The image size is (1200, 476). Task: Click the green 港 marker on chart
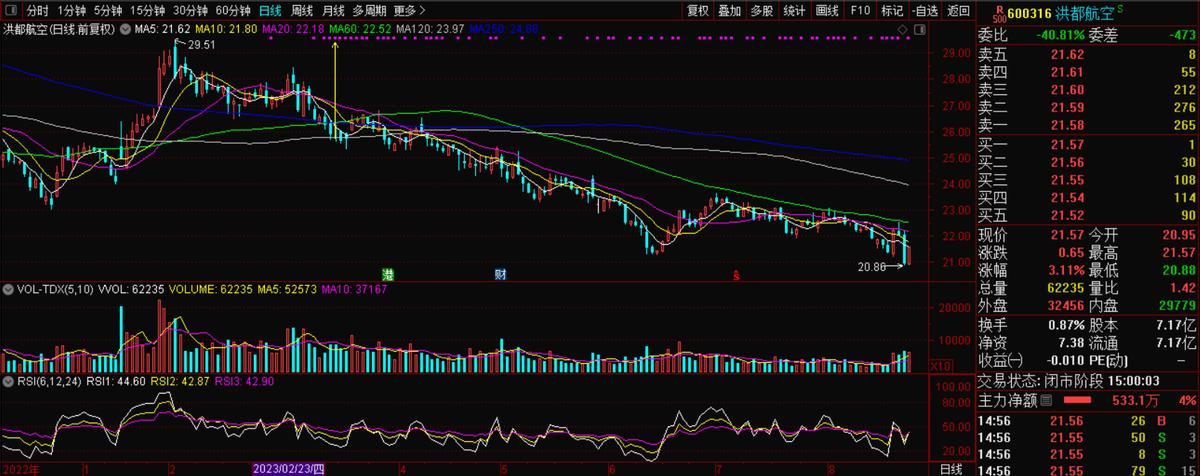[389, 273]
